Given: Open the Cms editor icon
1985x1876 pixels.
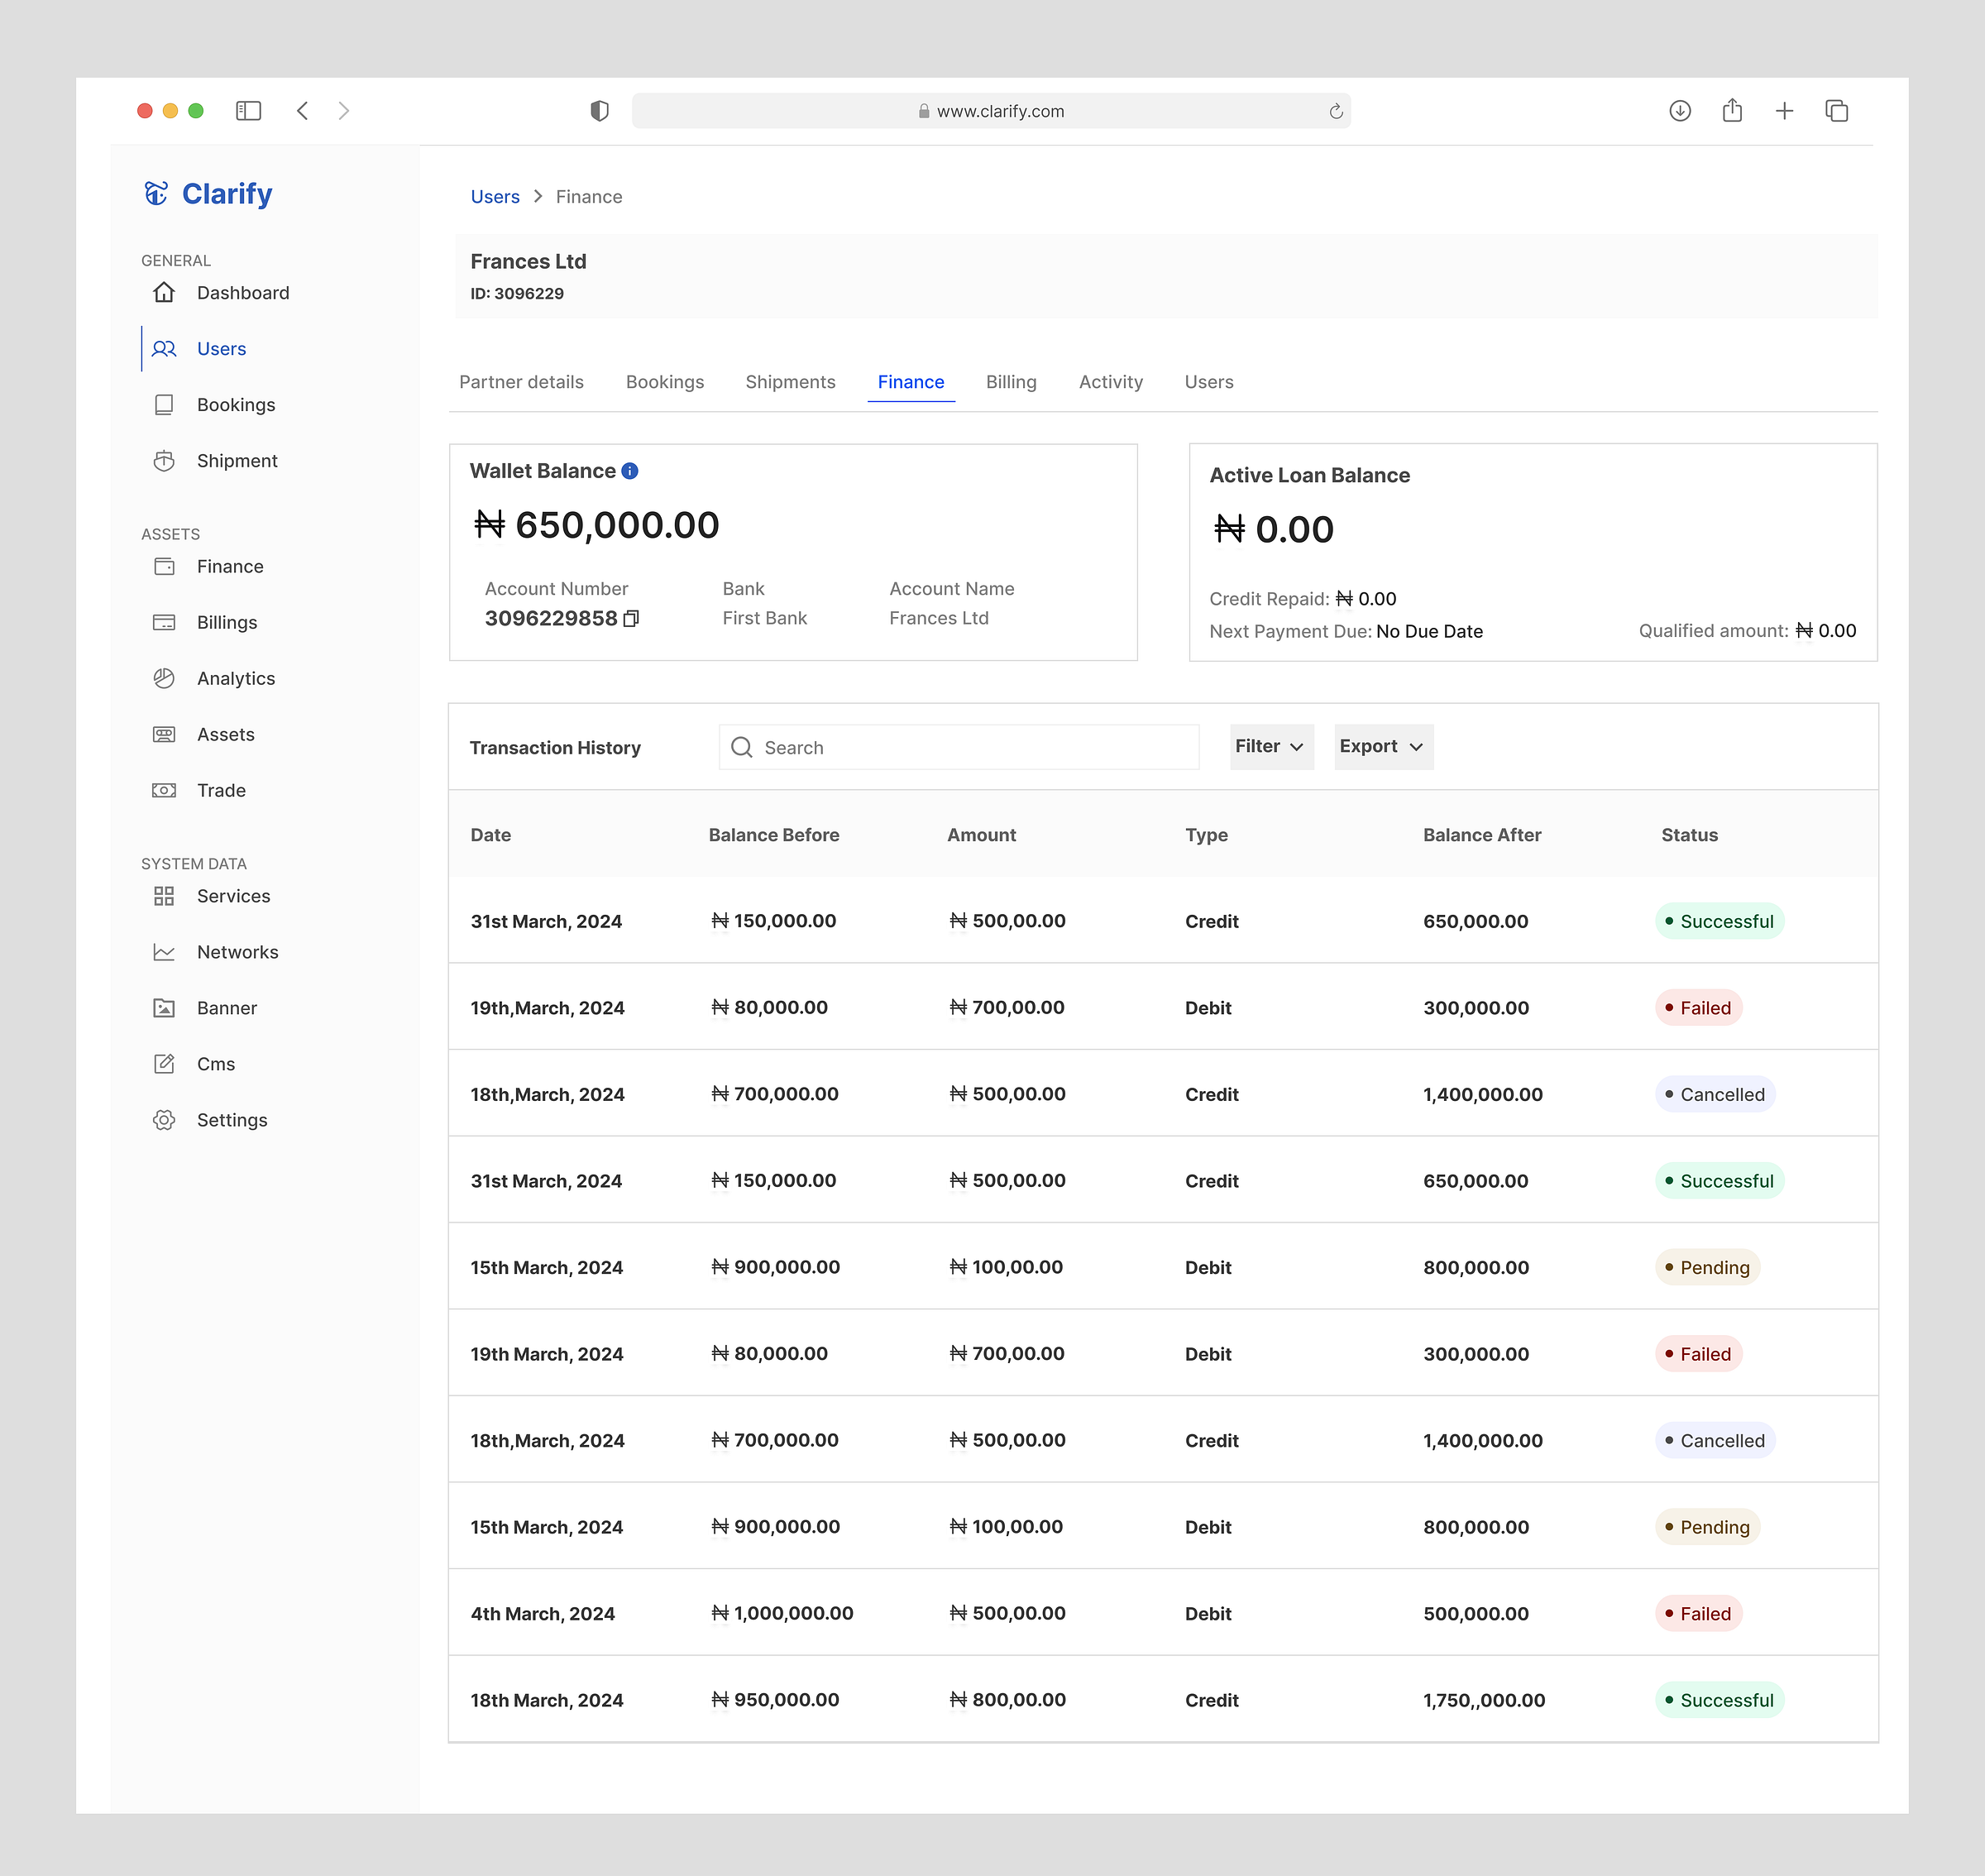Looking at the screenshot, I should 164,1063.
